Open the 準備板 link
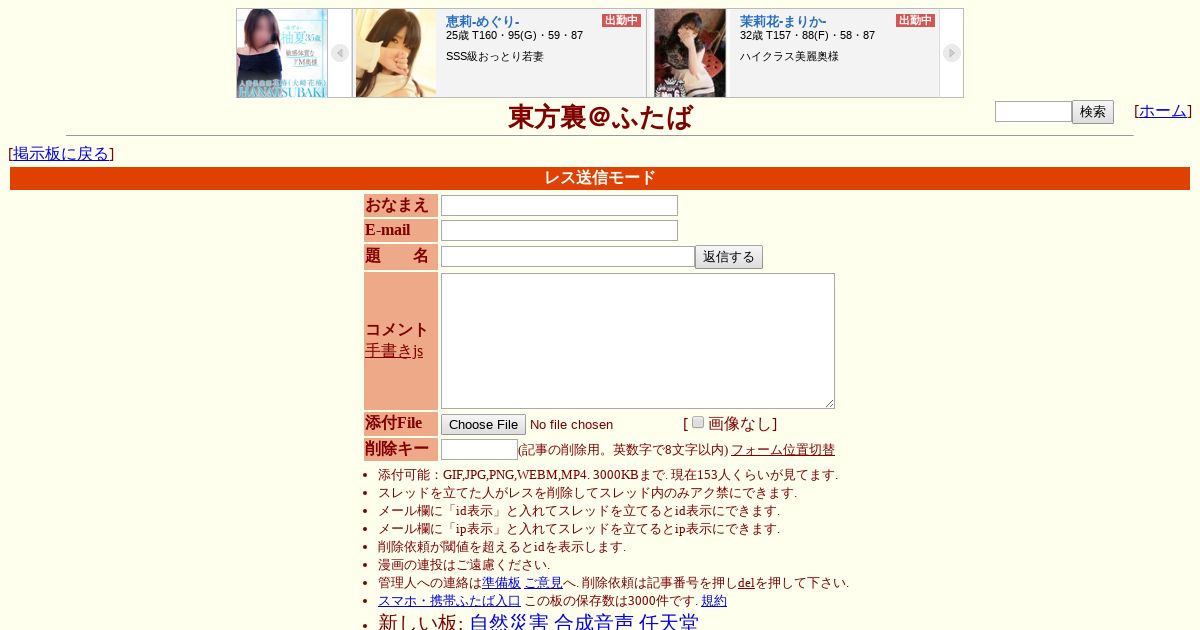 tap(501, 583)
